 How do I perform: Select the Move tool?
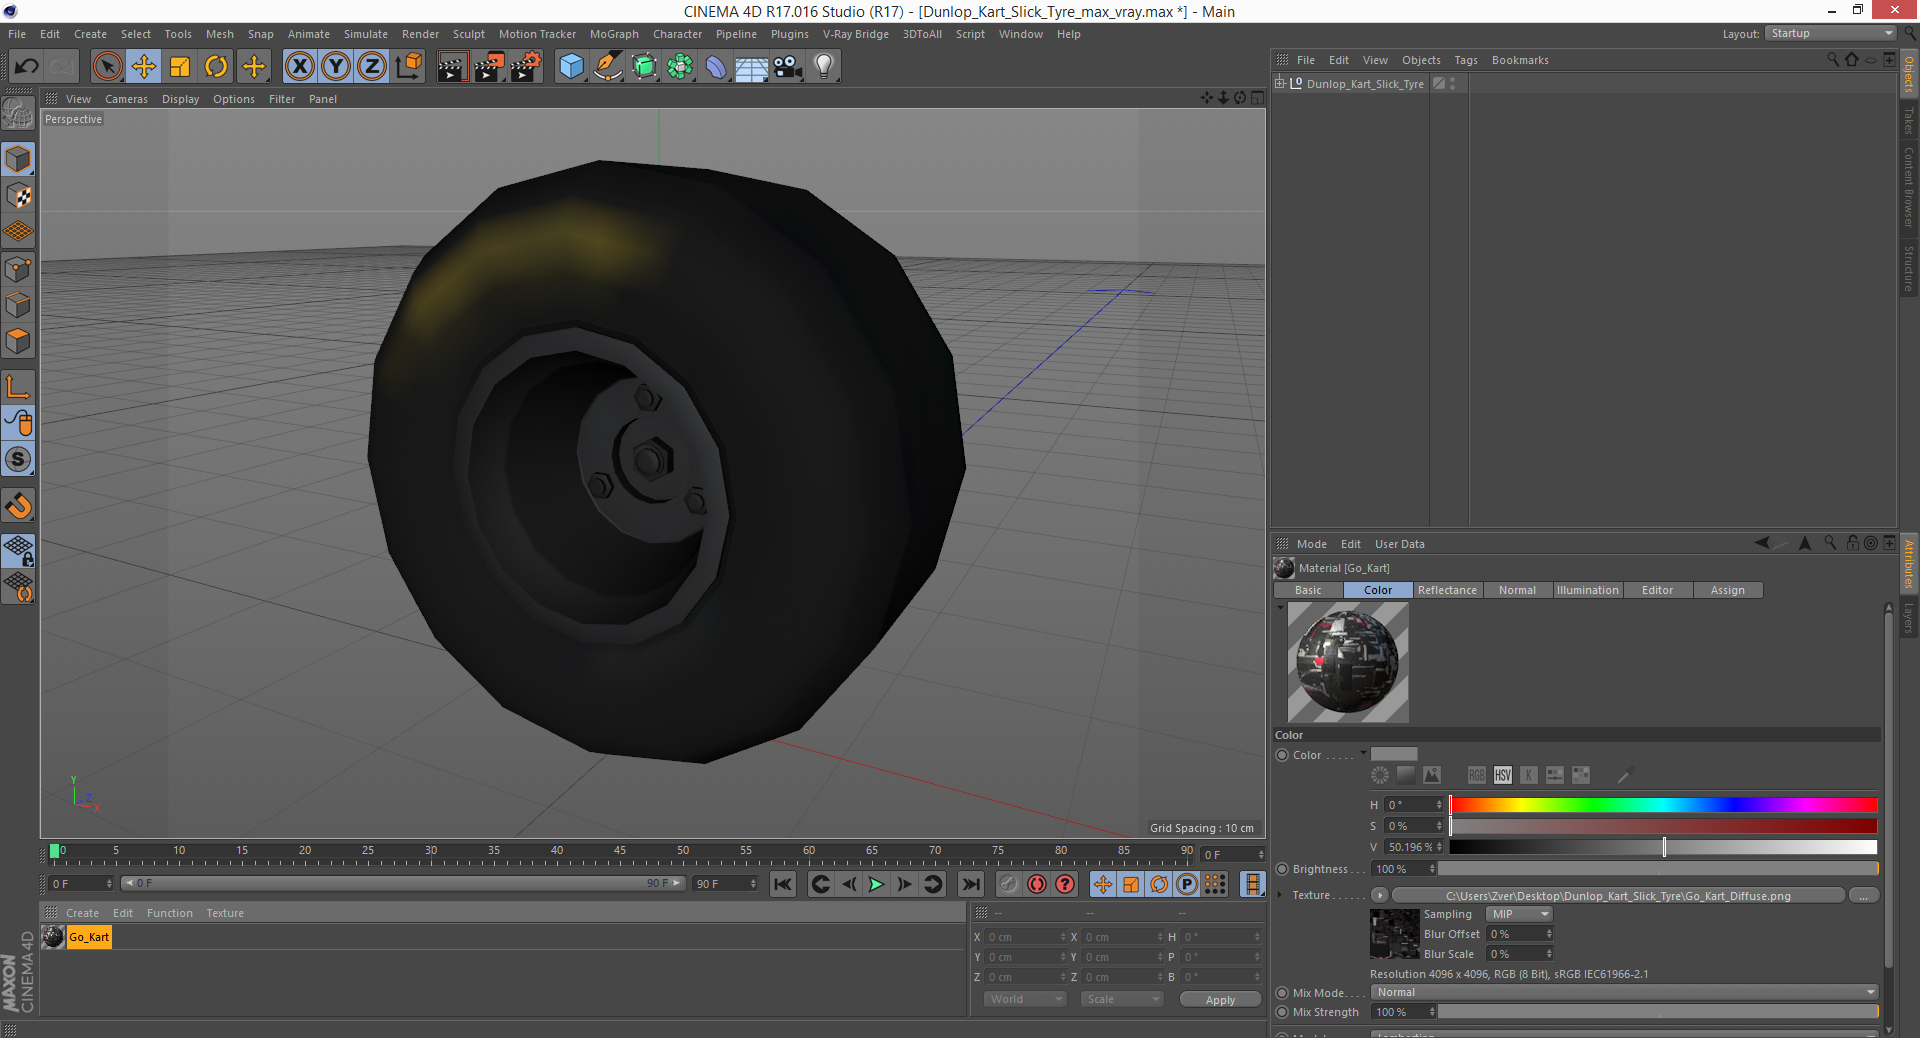[144, 67]
